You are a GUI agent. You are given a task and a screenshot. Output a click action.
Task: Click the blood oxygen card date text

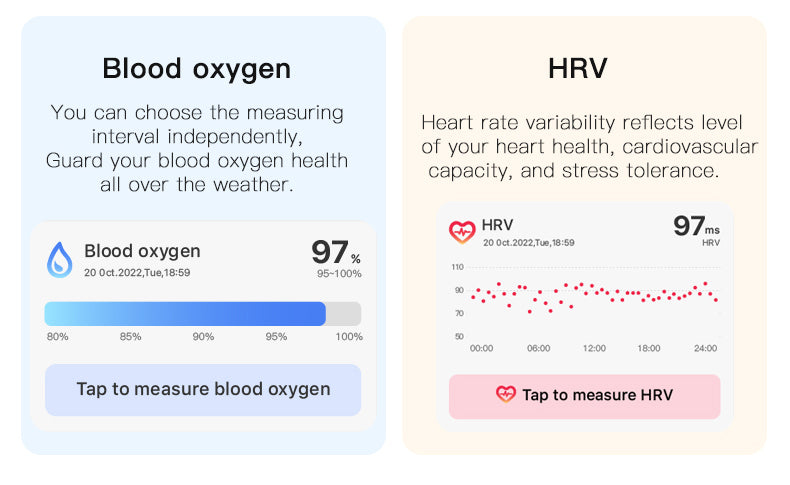[137, 272]
